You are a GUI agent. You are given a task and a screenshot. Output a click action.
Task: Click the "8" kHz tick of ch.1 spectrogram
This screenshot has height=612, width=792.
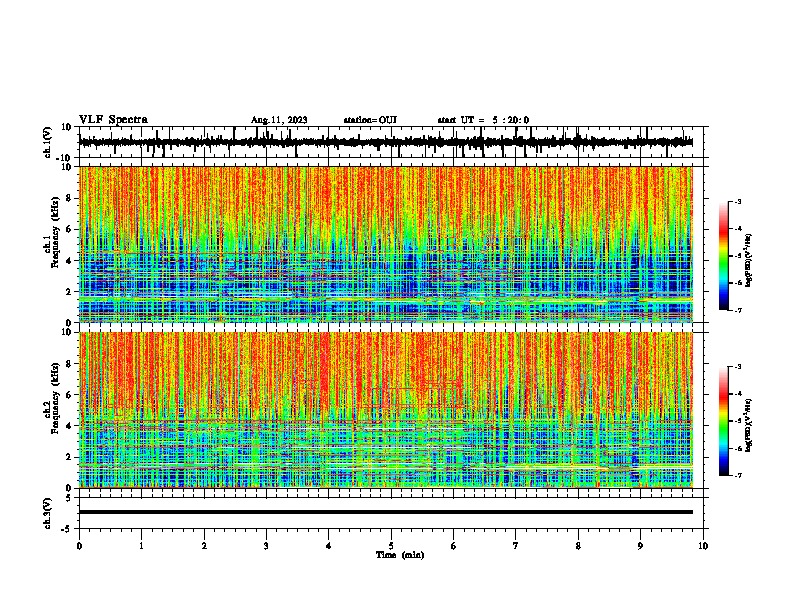point(69,198)
